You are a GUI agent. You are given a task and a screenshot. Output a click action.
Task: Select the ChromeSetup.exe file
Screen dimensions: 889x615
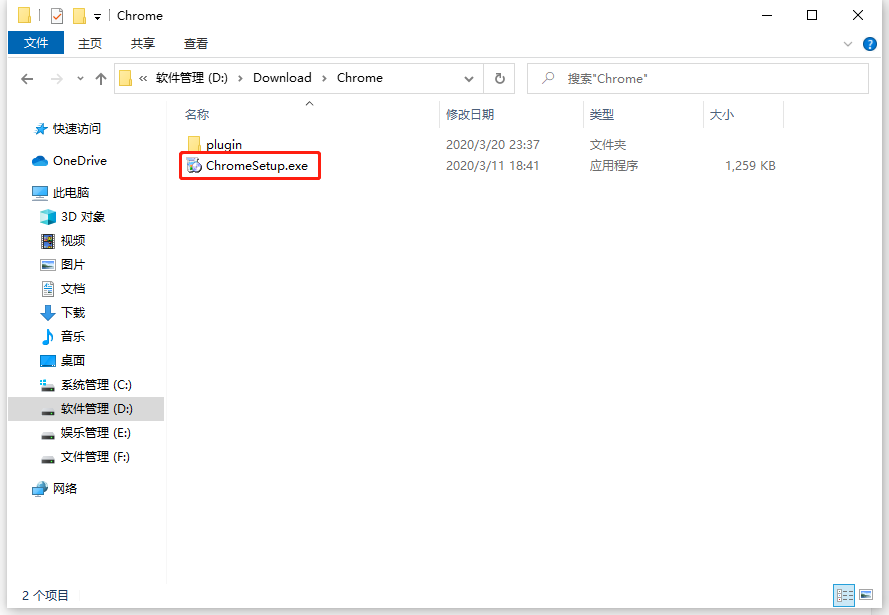pyautogui.click(x=247, y=166)
